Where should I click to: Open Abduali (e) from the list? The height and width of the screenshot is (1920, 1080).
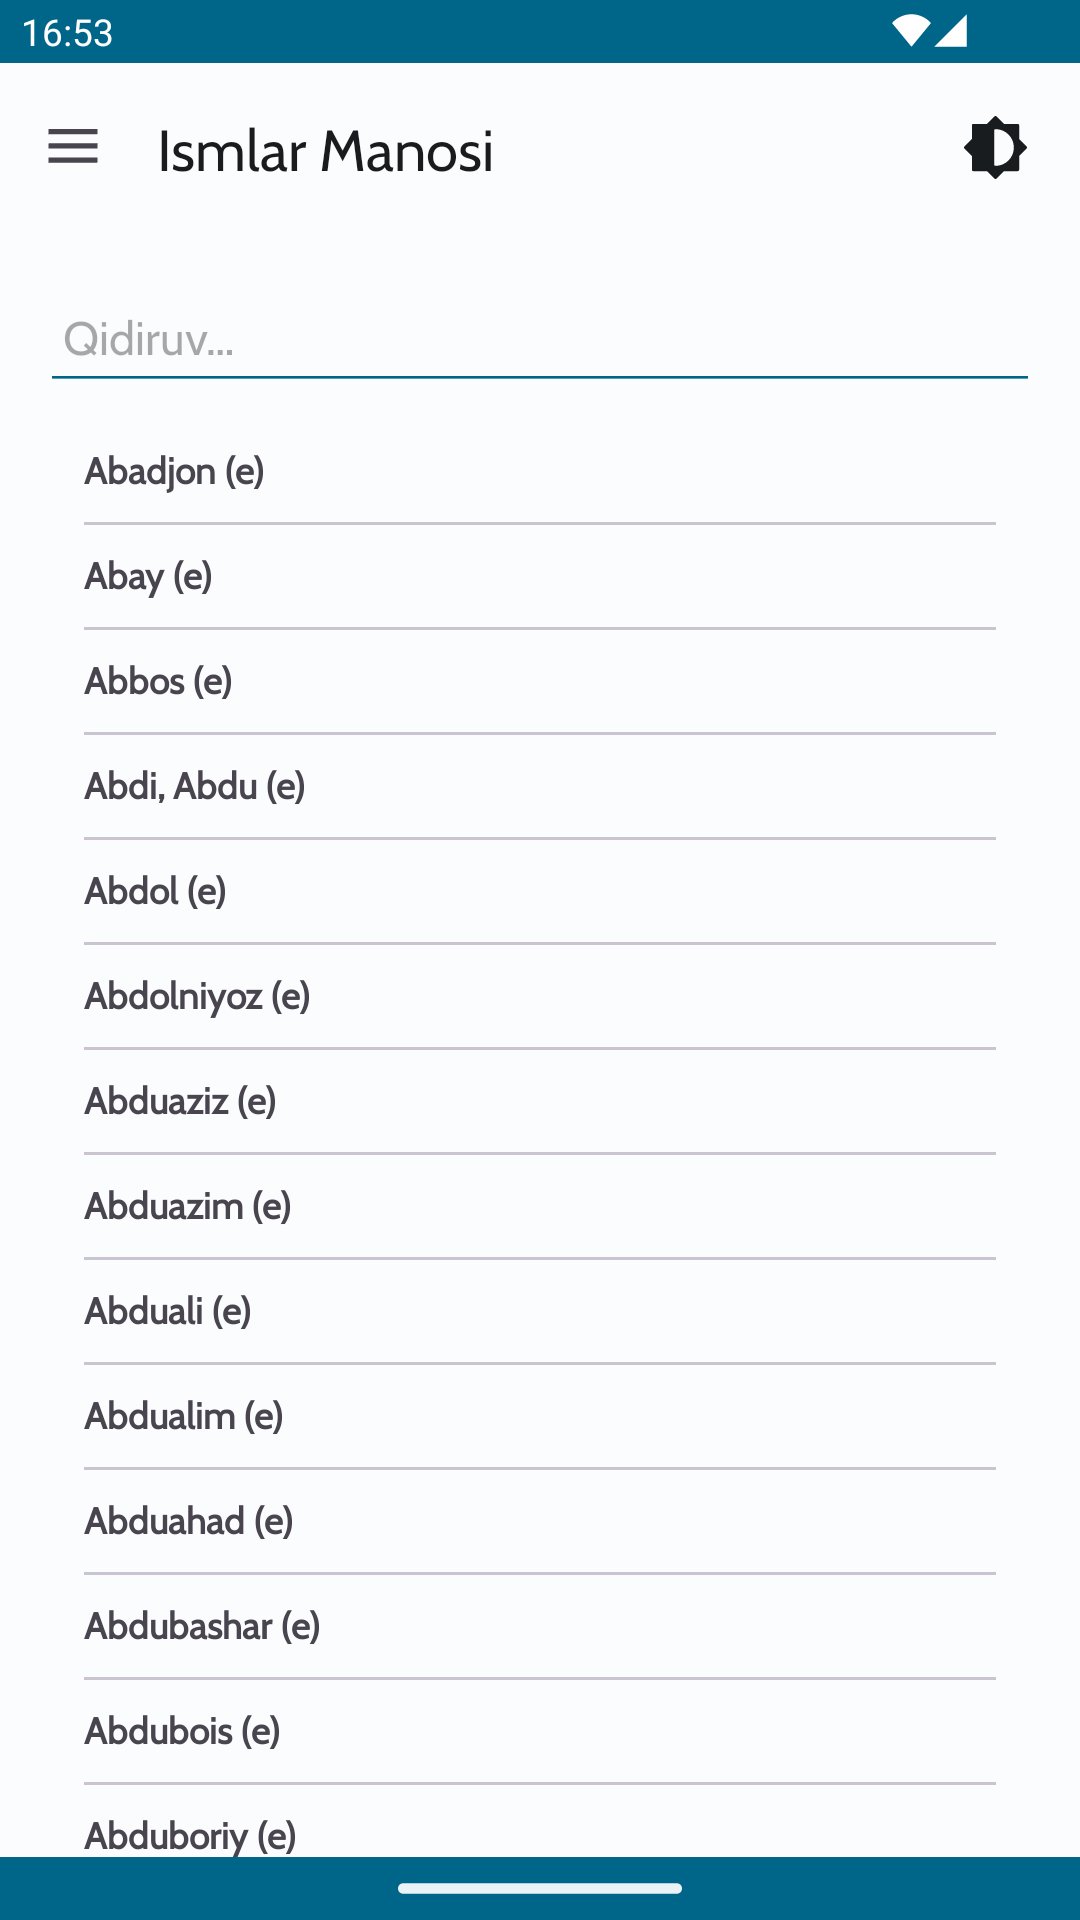(x=540, y=1311)
